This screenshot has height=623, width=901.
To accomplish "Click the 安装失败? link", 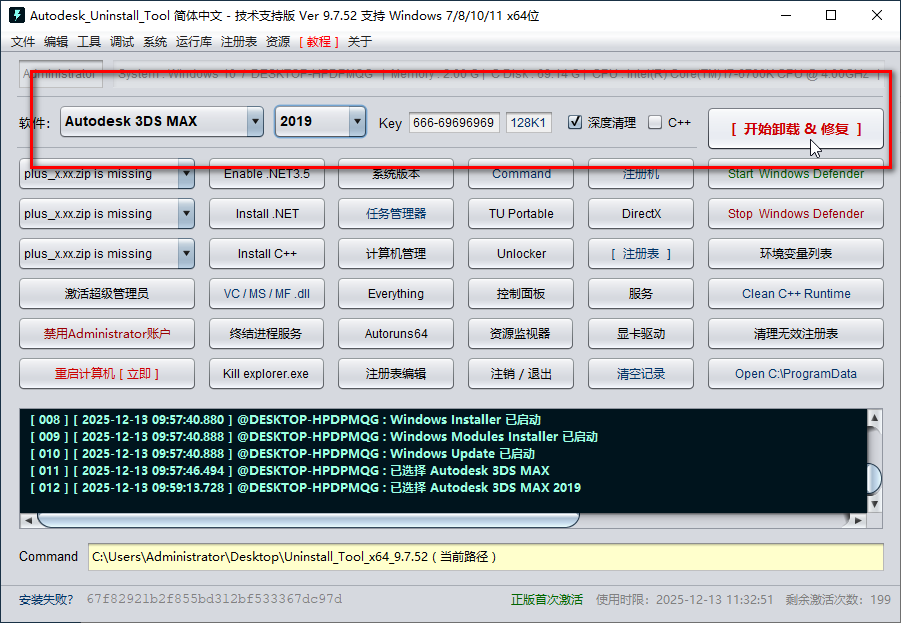I will pos(46,600).
